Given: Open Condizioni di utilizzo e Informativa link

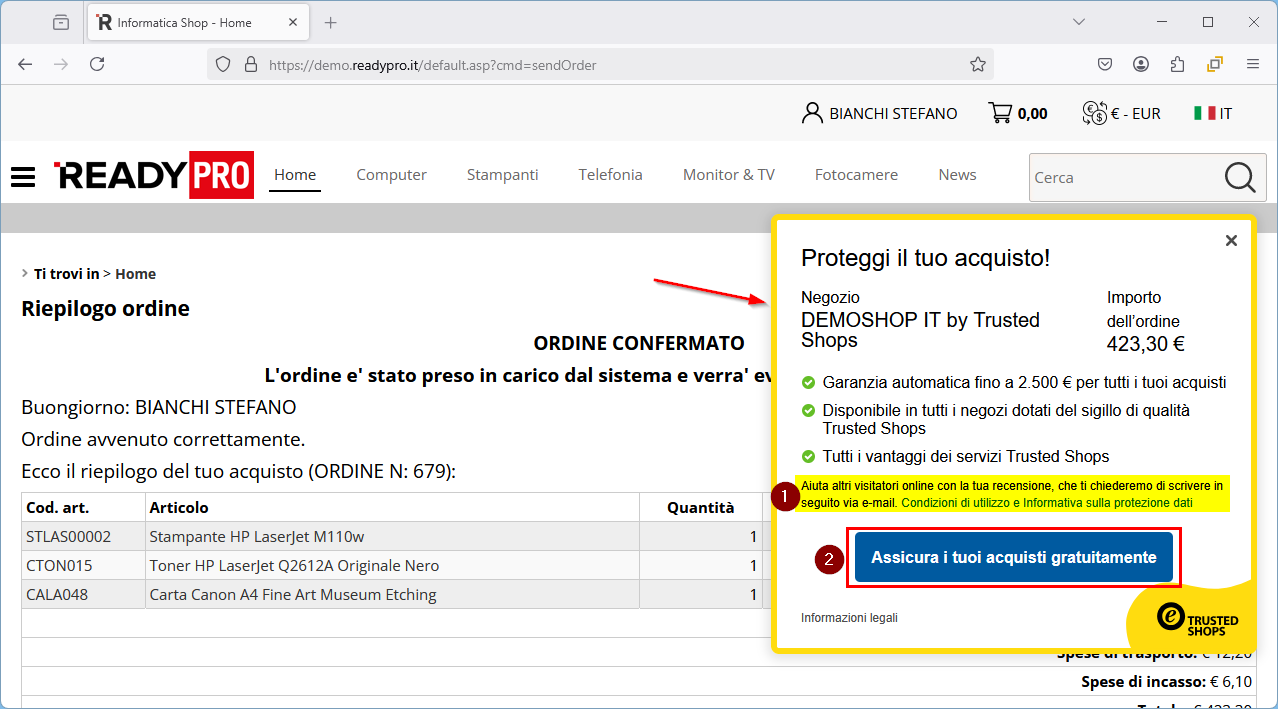Looking at the screenshot, I should (1046, 503).
